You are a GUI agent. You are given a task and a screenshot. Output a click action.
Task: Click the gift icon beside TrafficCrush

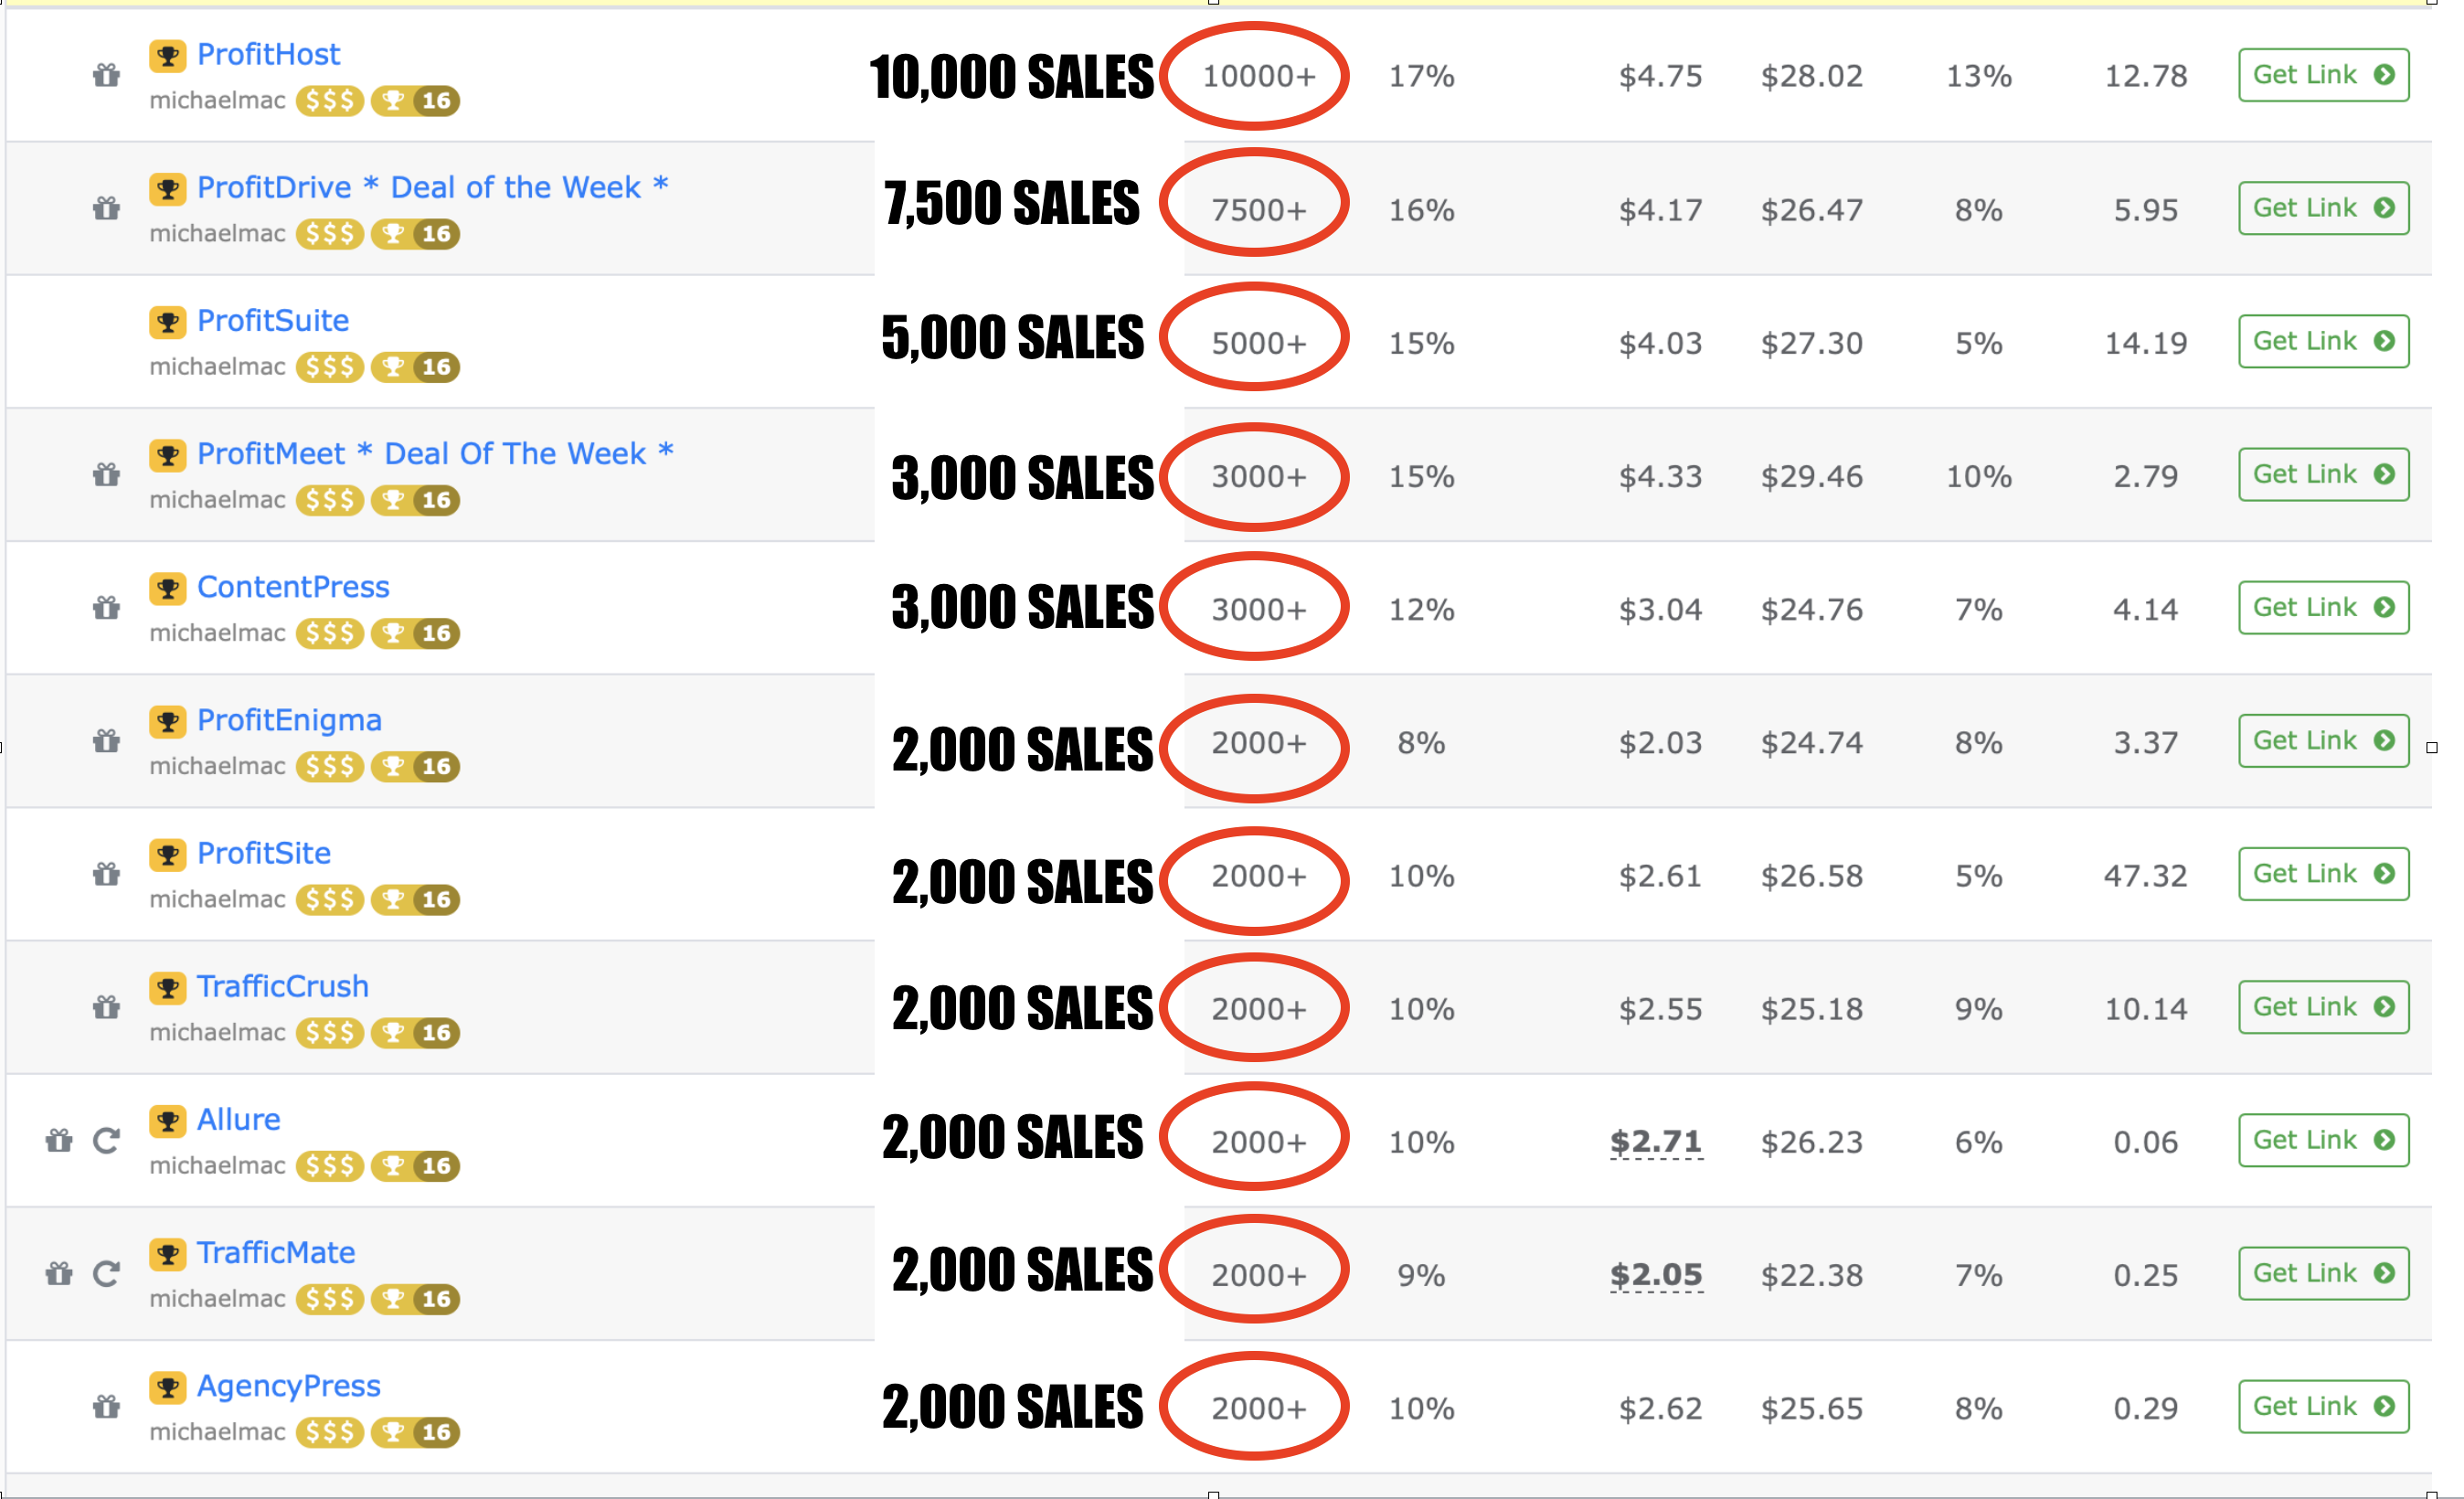pos(106,1007)
